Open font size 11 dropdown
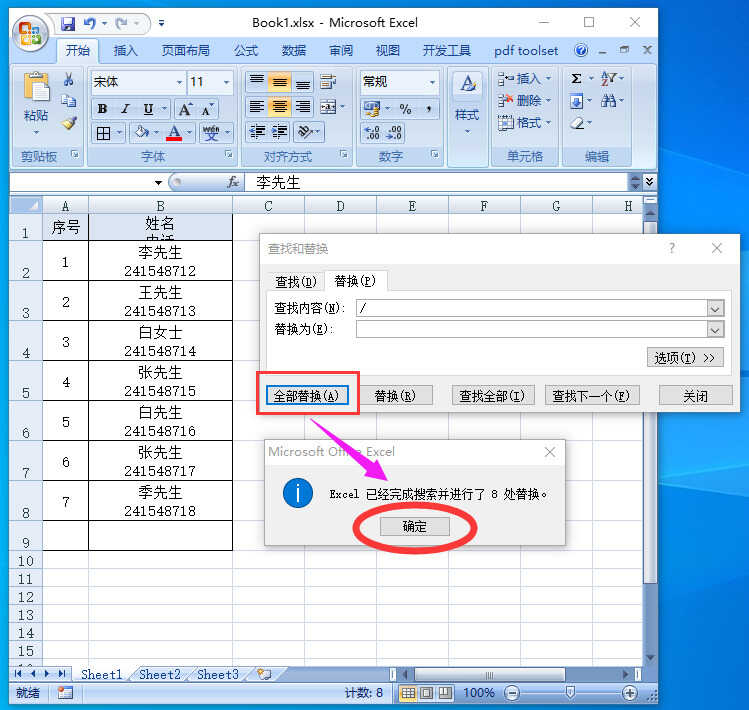 pos(226,82)
